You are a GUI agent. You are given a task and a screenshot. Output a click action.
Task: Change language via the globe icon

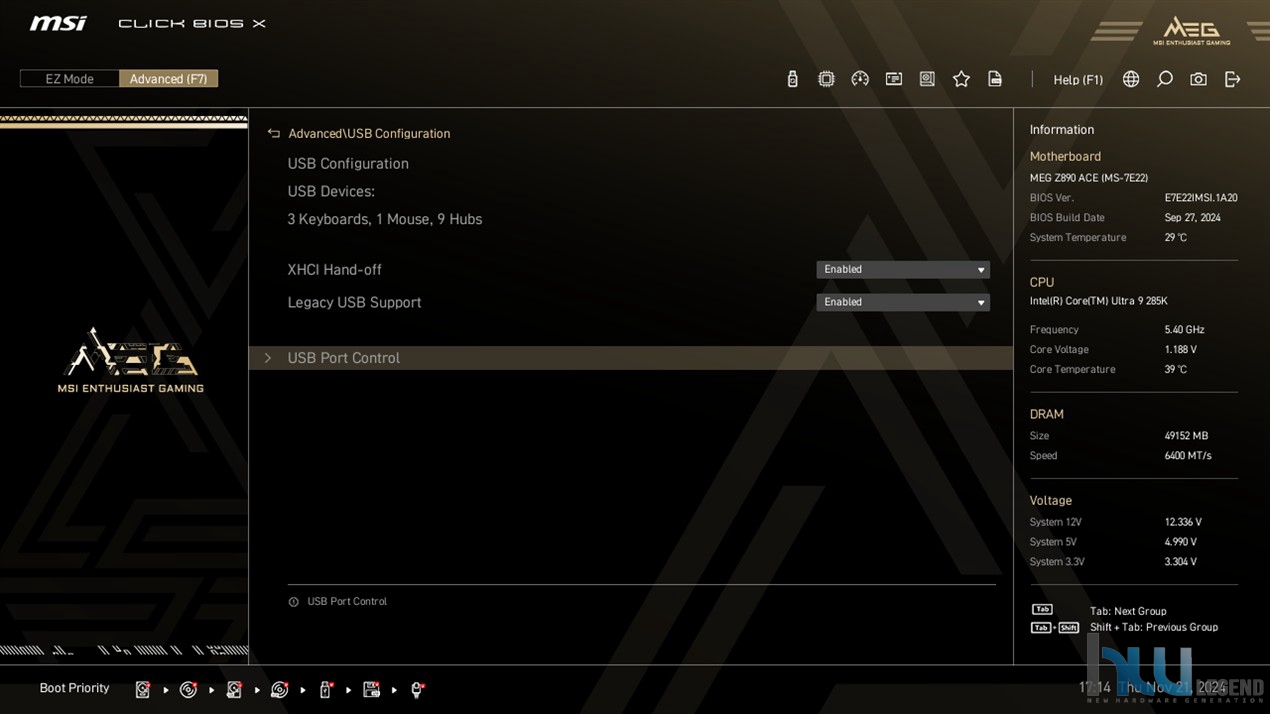pyautogui.click(x=1131, y=79)
